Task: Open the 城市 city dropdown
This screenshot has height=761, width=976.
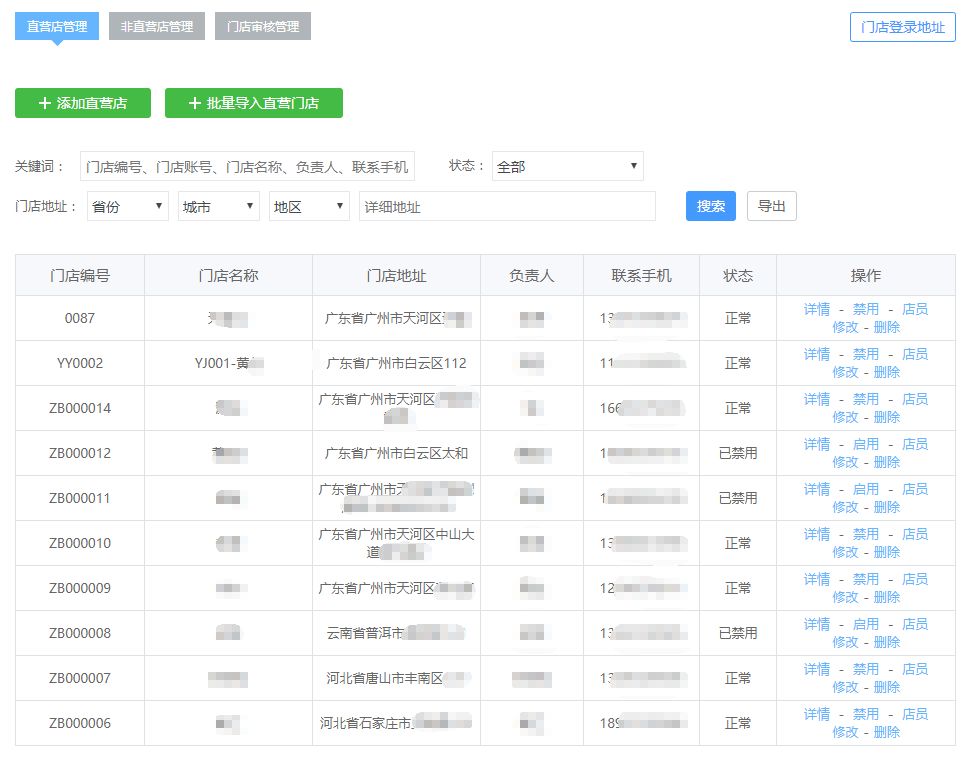Action: [x=218, y=206]
